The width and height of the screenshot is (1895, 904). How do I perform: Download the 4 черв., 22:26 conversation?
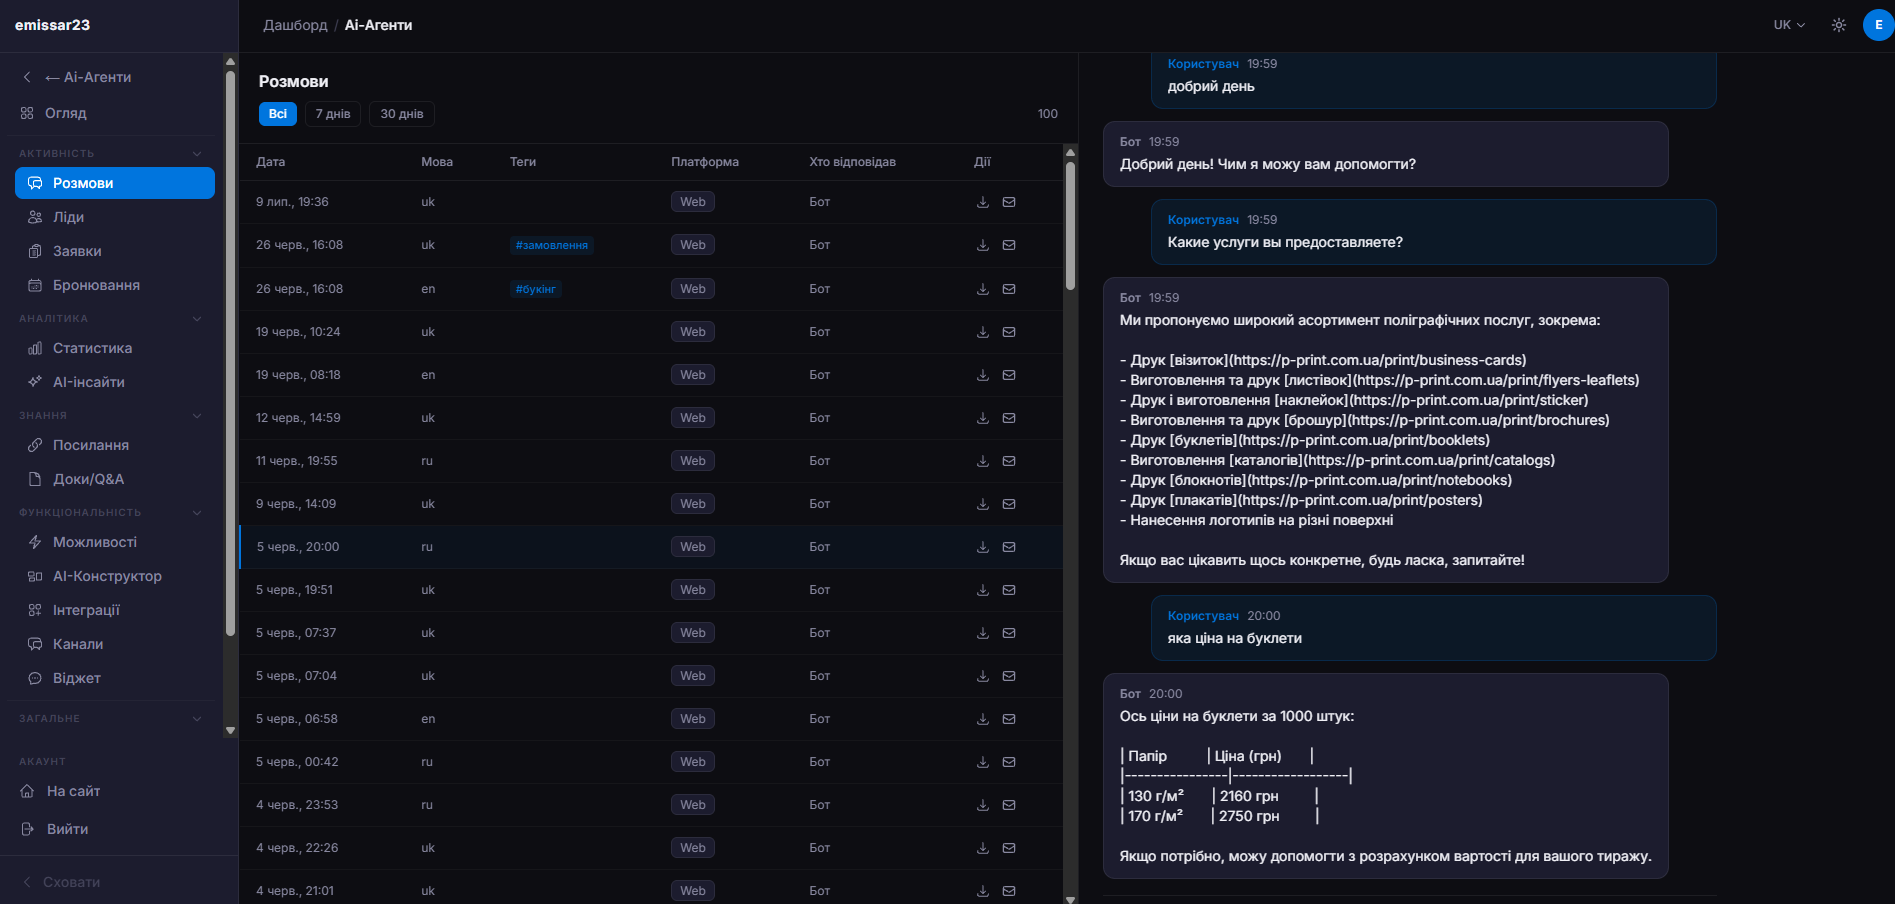click(983, 848)
